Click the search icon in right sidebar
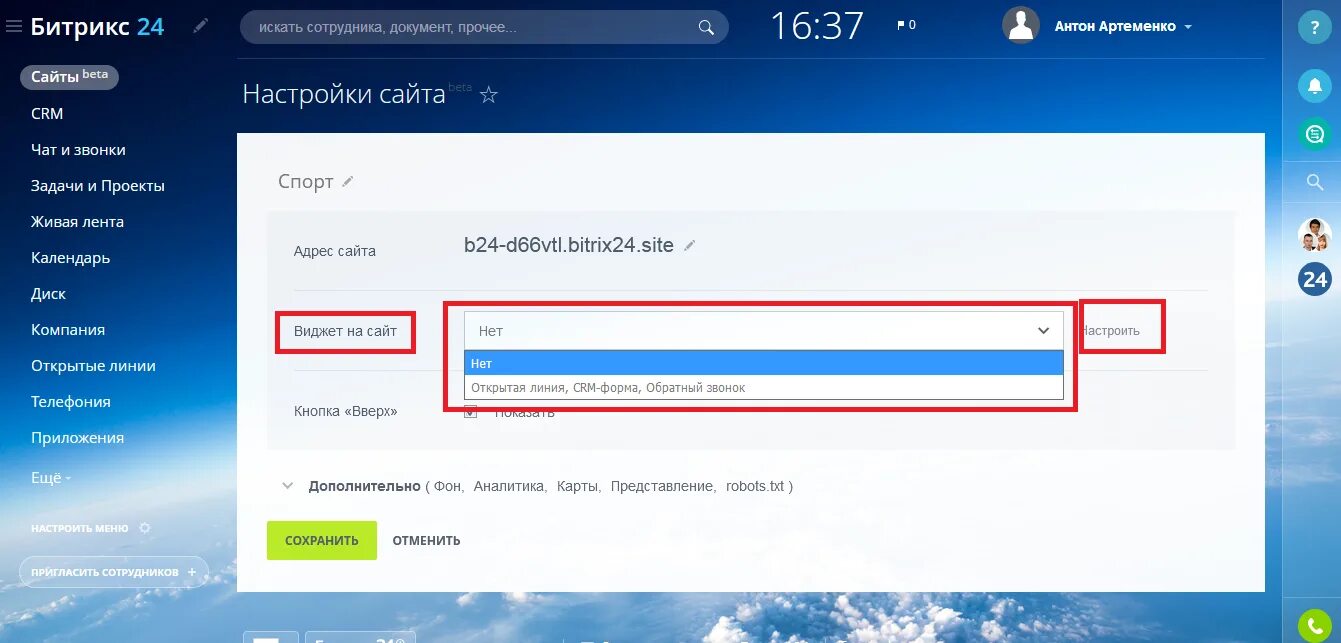 coord(1315,183)
